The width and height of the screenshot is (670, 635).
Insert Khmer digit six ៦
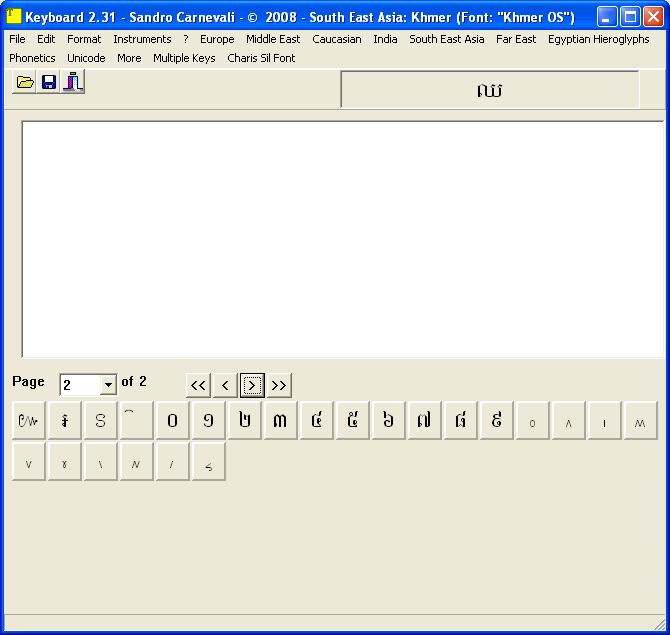point(388,420)
